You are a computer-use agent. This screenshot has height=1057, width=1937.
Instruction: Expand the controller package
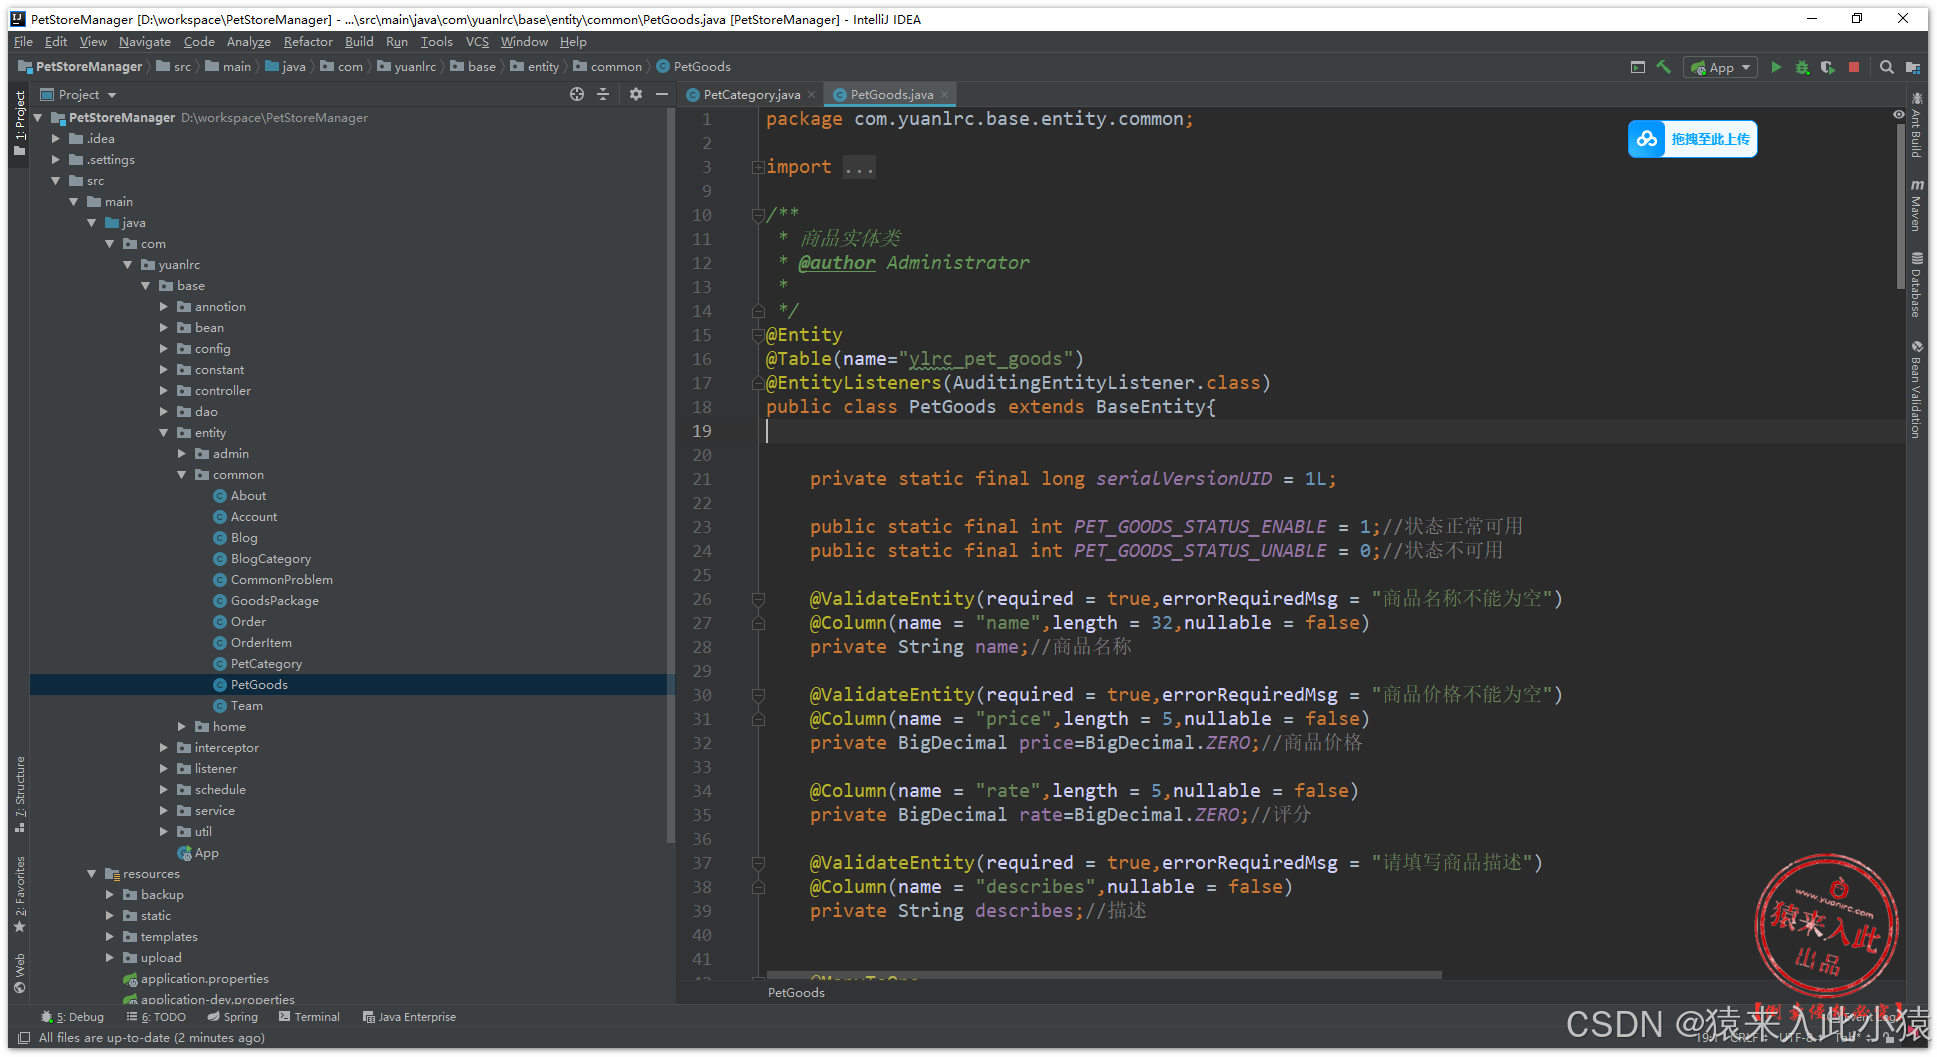click(164, 391)
